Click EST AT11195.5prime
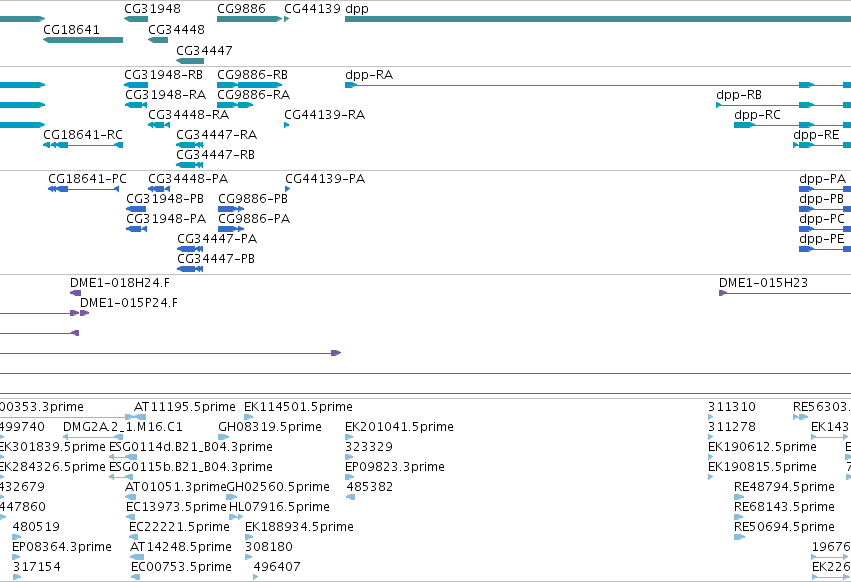 click(x=185, y=407)
